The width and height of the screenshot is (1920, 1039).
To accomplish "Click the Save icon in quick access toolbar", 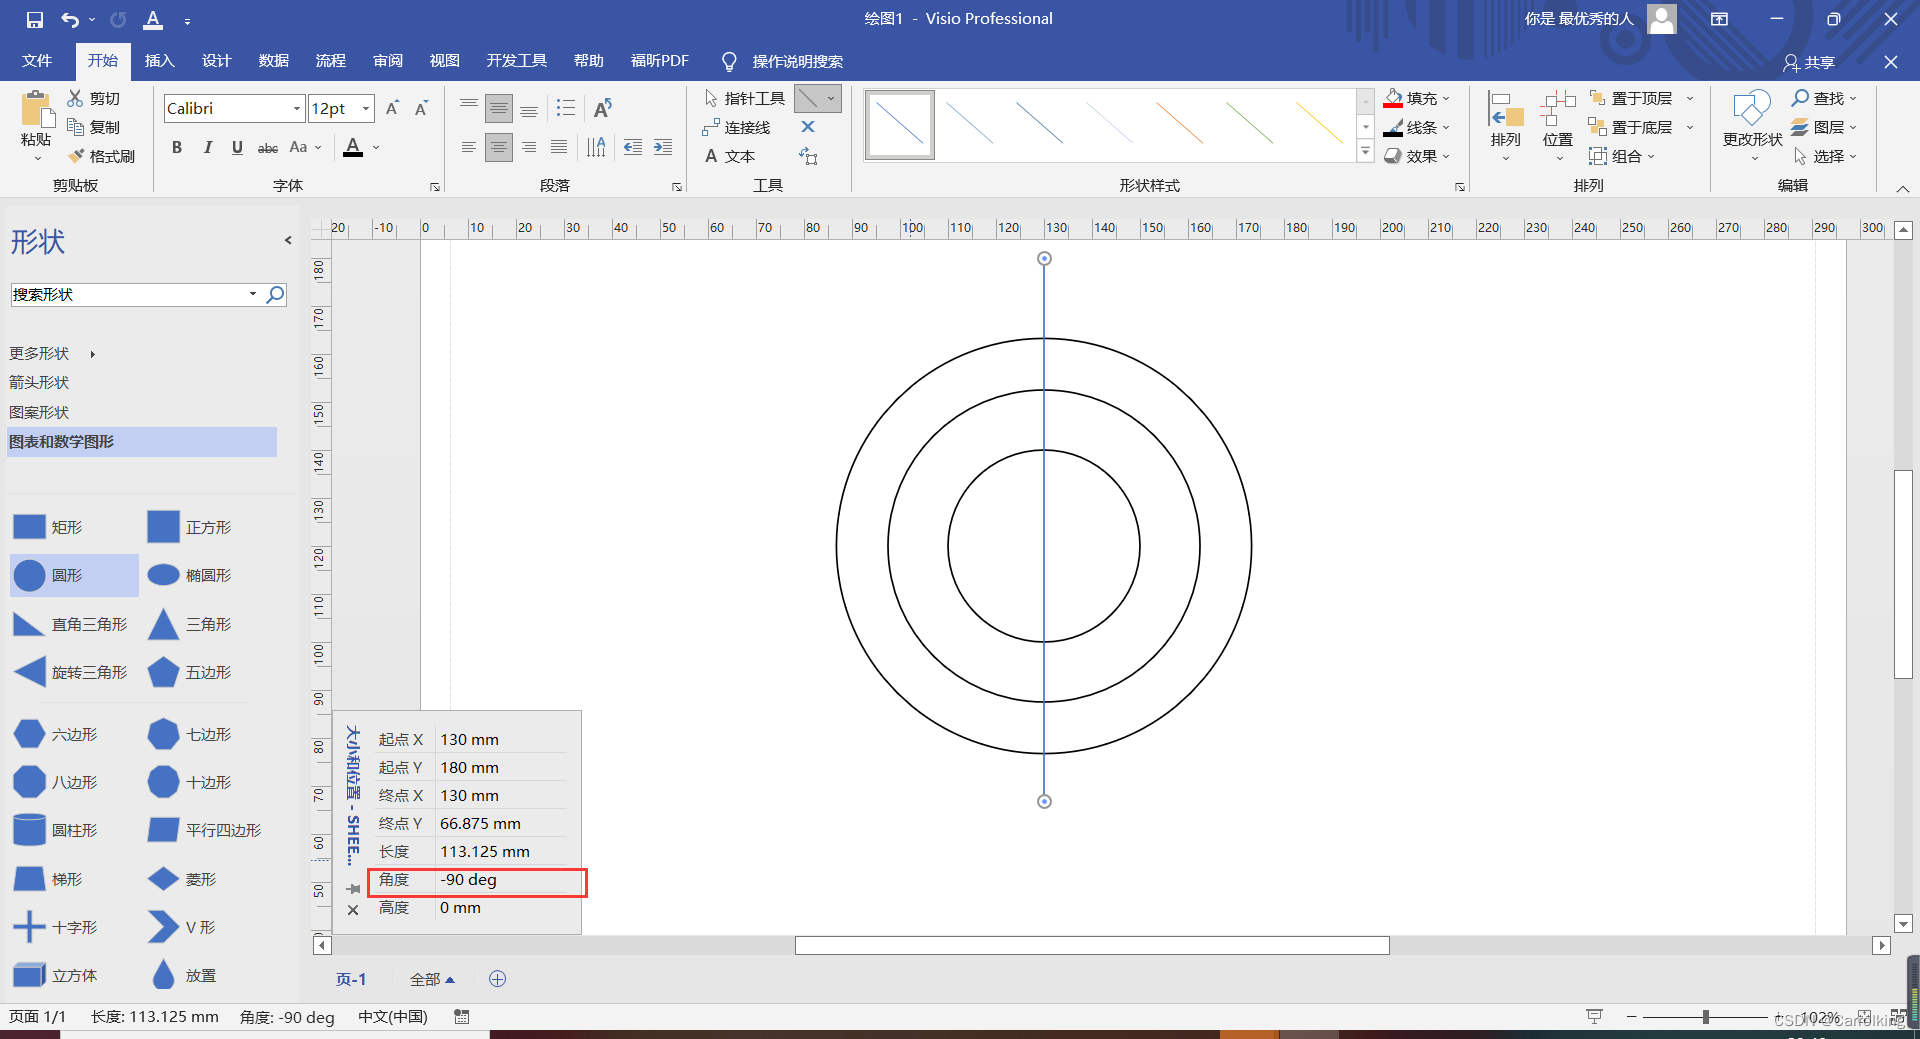I will [x=35, y=19].
